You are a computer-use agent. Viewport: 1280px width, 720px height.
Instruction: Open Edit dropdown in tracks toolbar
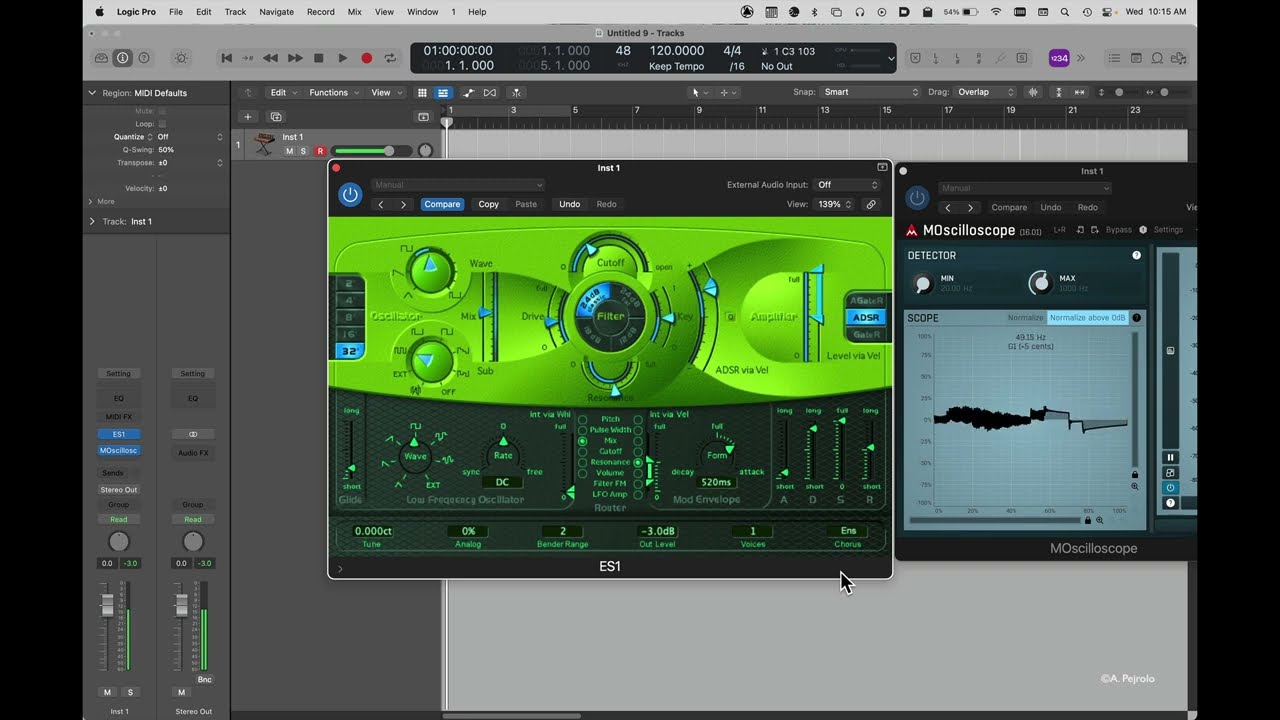pos(283,92)
